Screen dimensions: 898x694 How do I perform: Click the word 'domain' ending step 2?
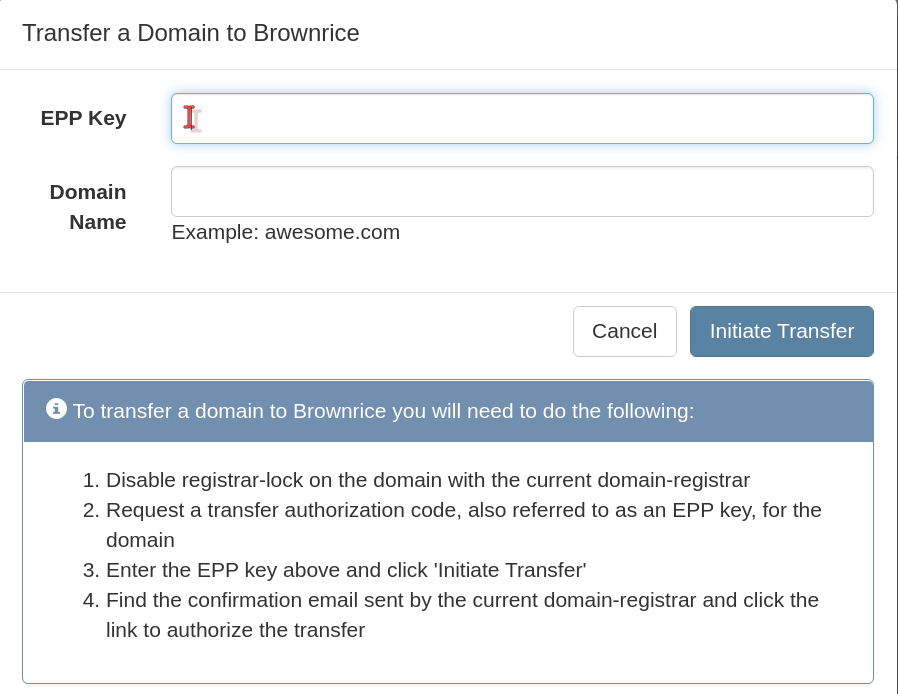tap(140, 540)
